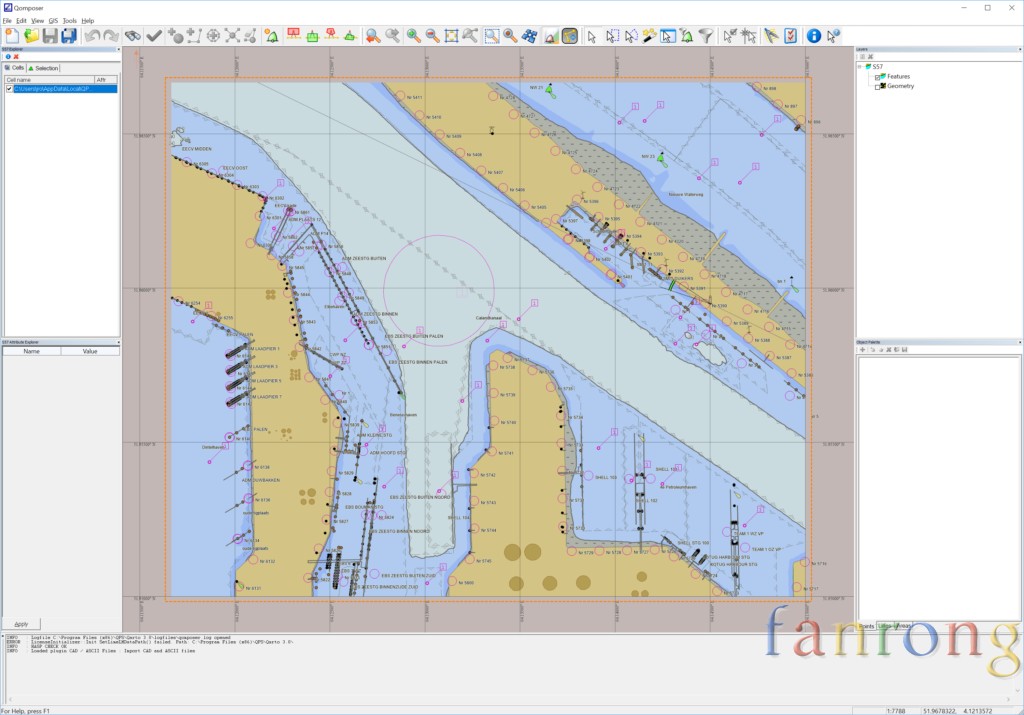Select the zoom-to-rectangle magnifier tool
This screenshot has height=715, width=1024.
[x=492, y=36]
